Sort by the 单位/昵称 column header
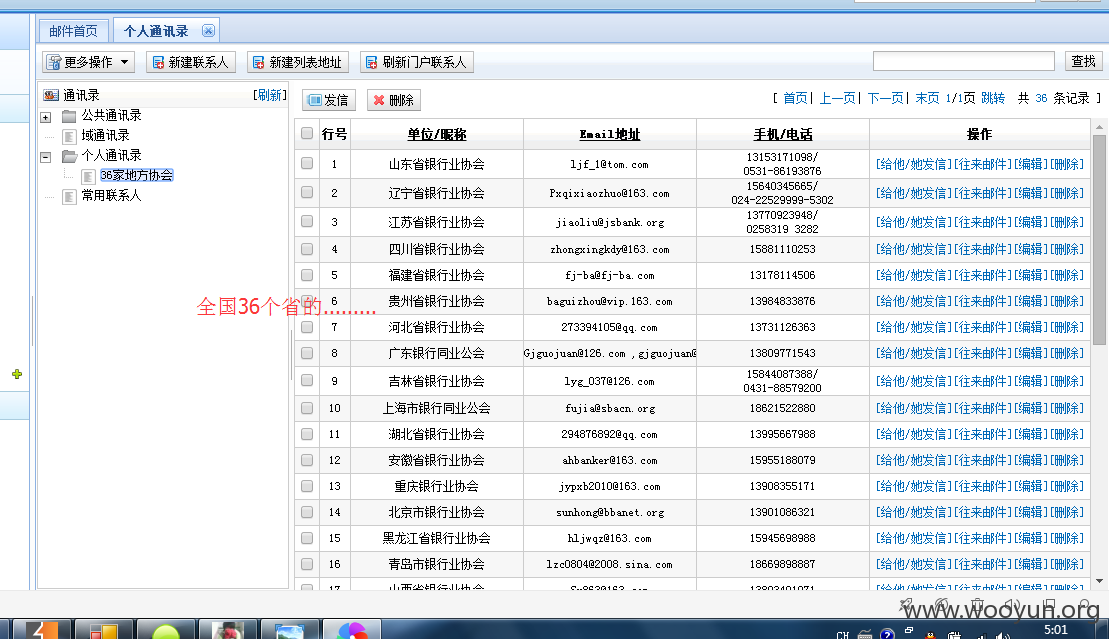 [x=436, y=134]
